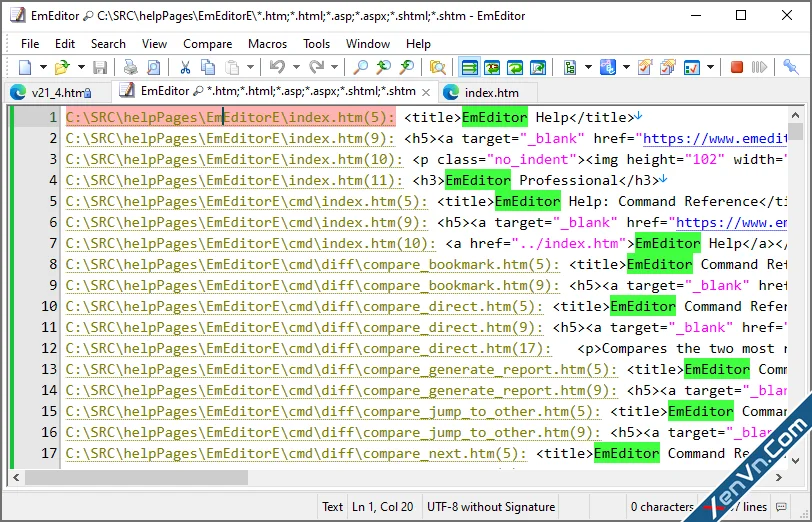Click the tree-structure plug-ins toolbar icon

point(570,67)
